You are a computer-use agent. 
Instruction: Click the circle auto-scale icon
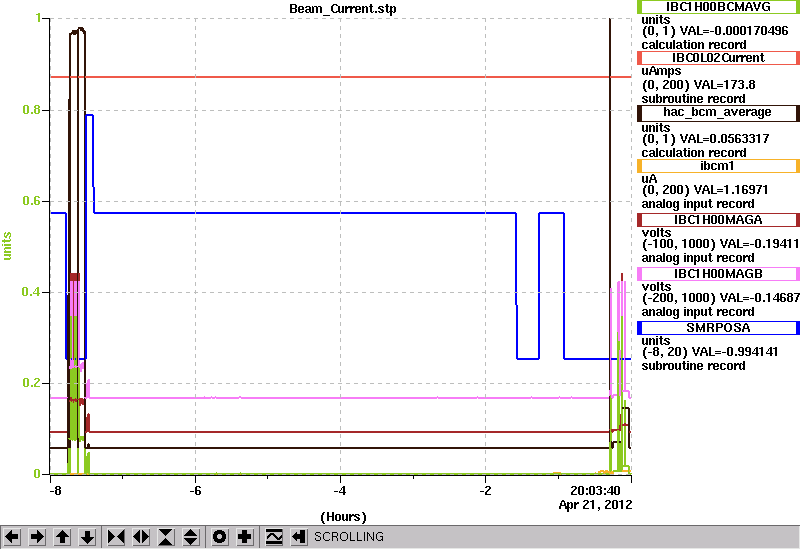(x=220, y=537)
